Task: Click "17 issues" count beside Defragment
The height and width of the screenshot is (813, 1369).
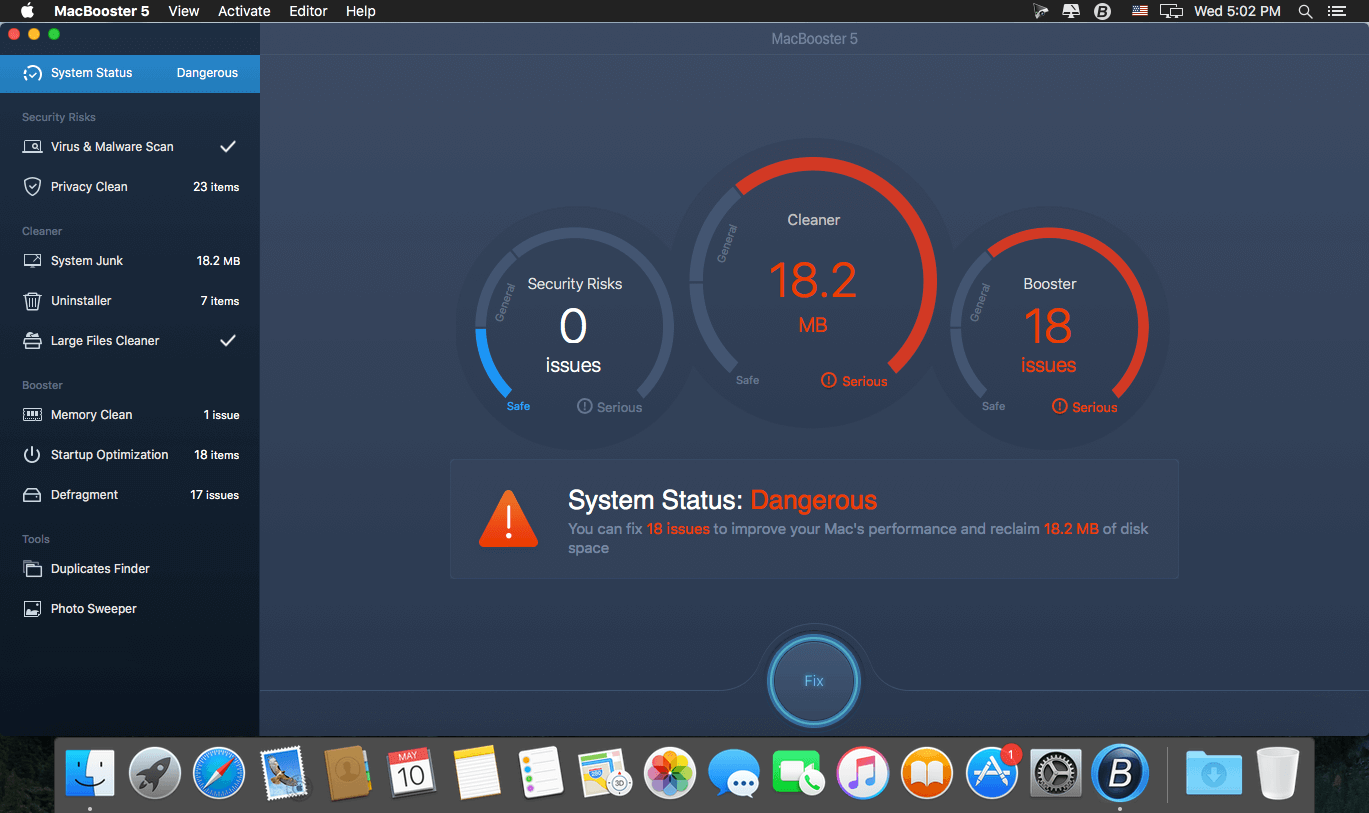Action: [215, 495]
